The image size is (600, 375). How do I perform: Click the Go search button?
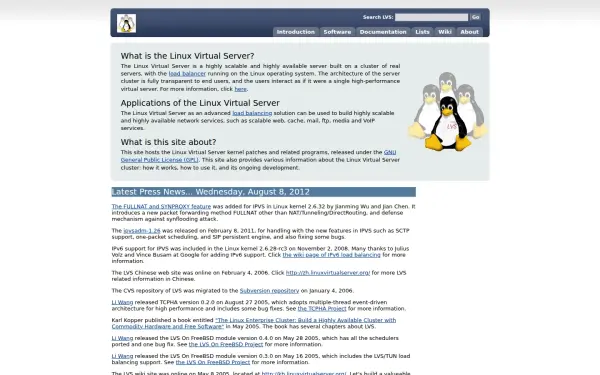(475, 17)
